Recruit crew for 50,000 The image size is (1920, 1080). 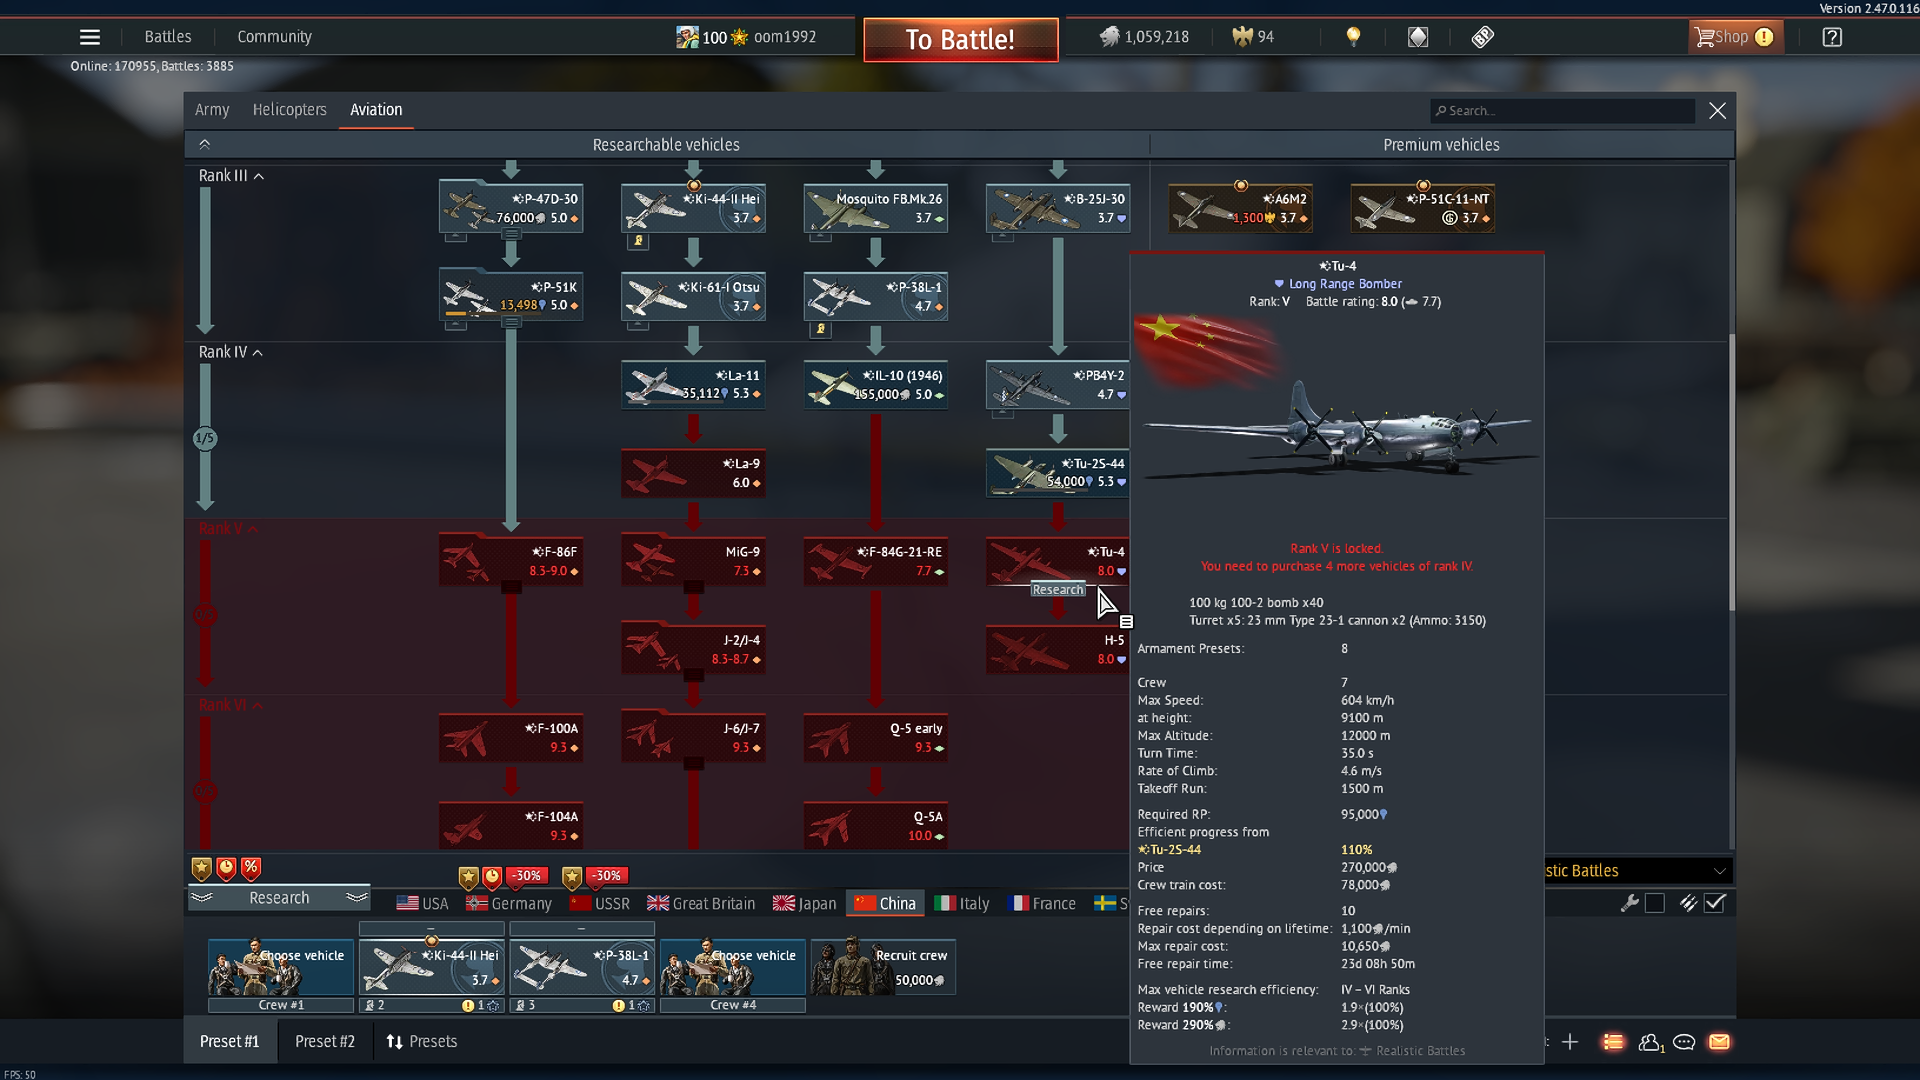pos(883,967)
